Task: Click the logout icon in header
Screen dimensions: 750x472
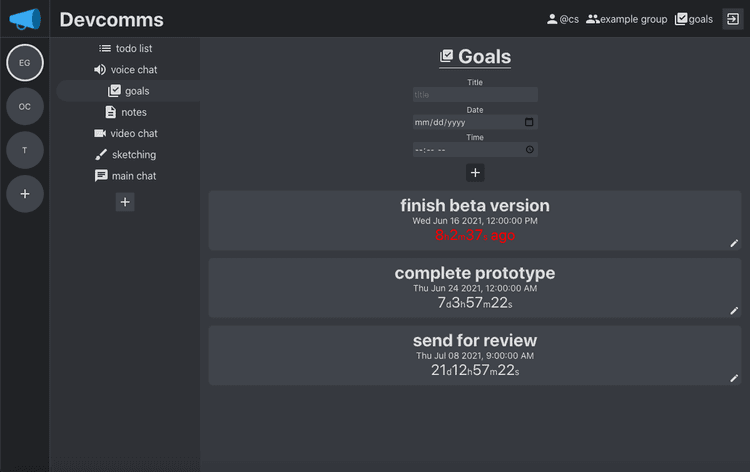Action: 732,19
